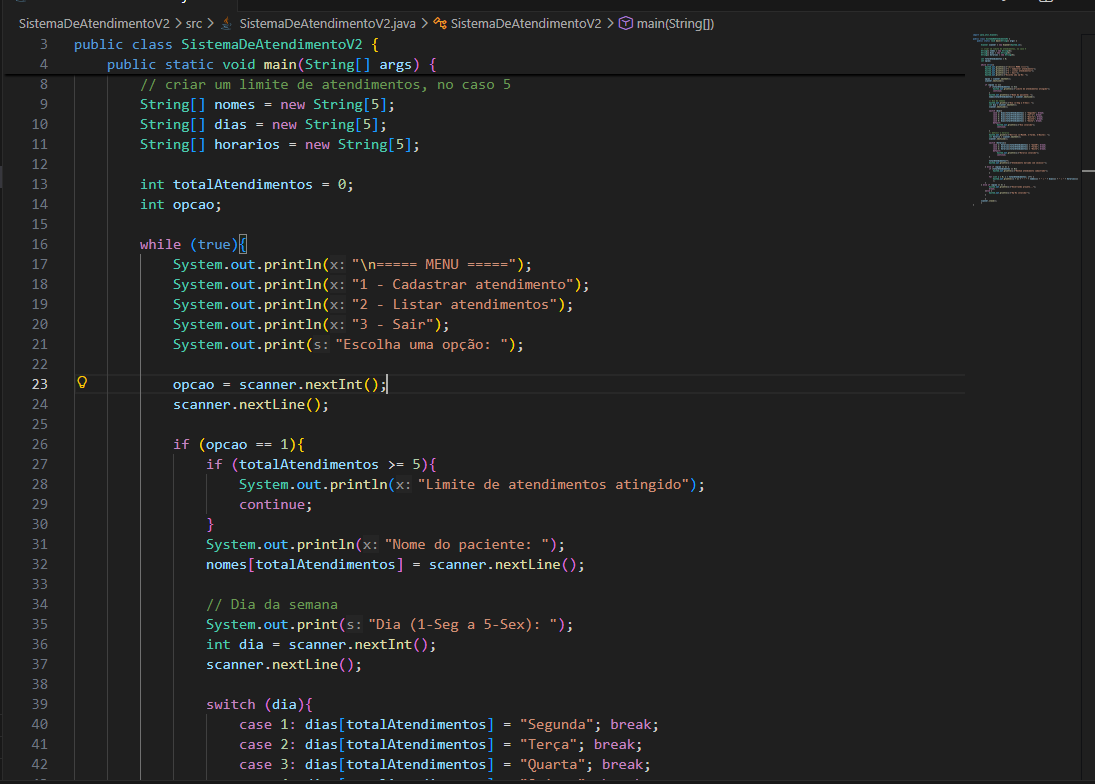Click line number 26 in the gutter

(x=39, y=444)
